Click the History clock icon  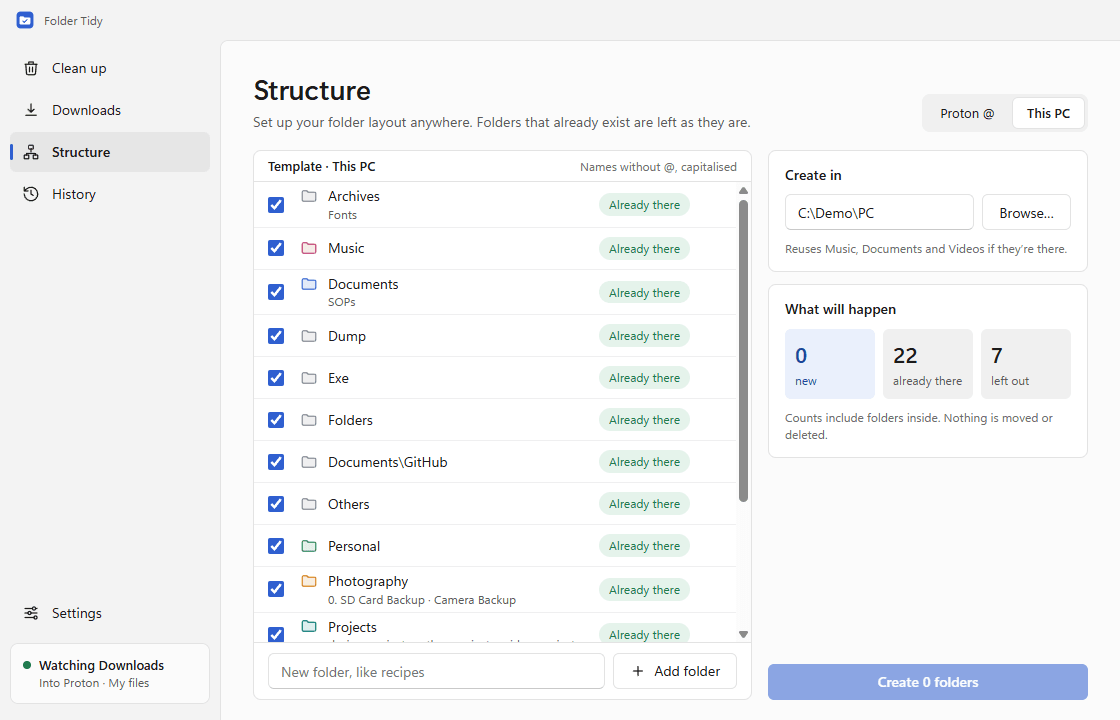click(31, 194)
